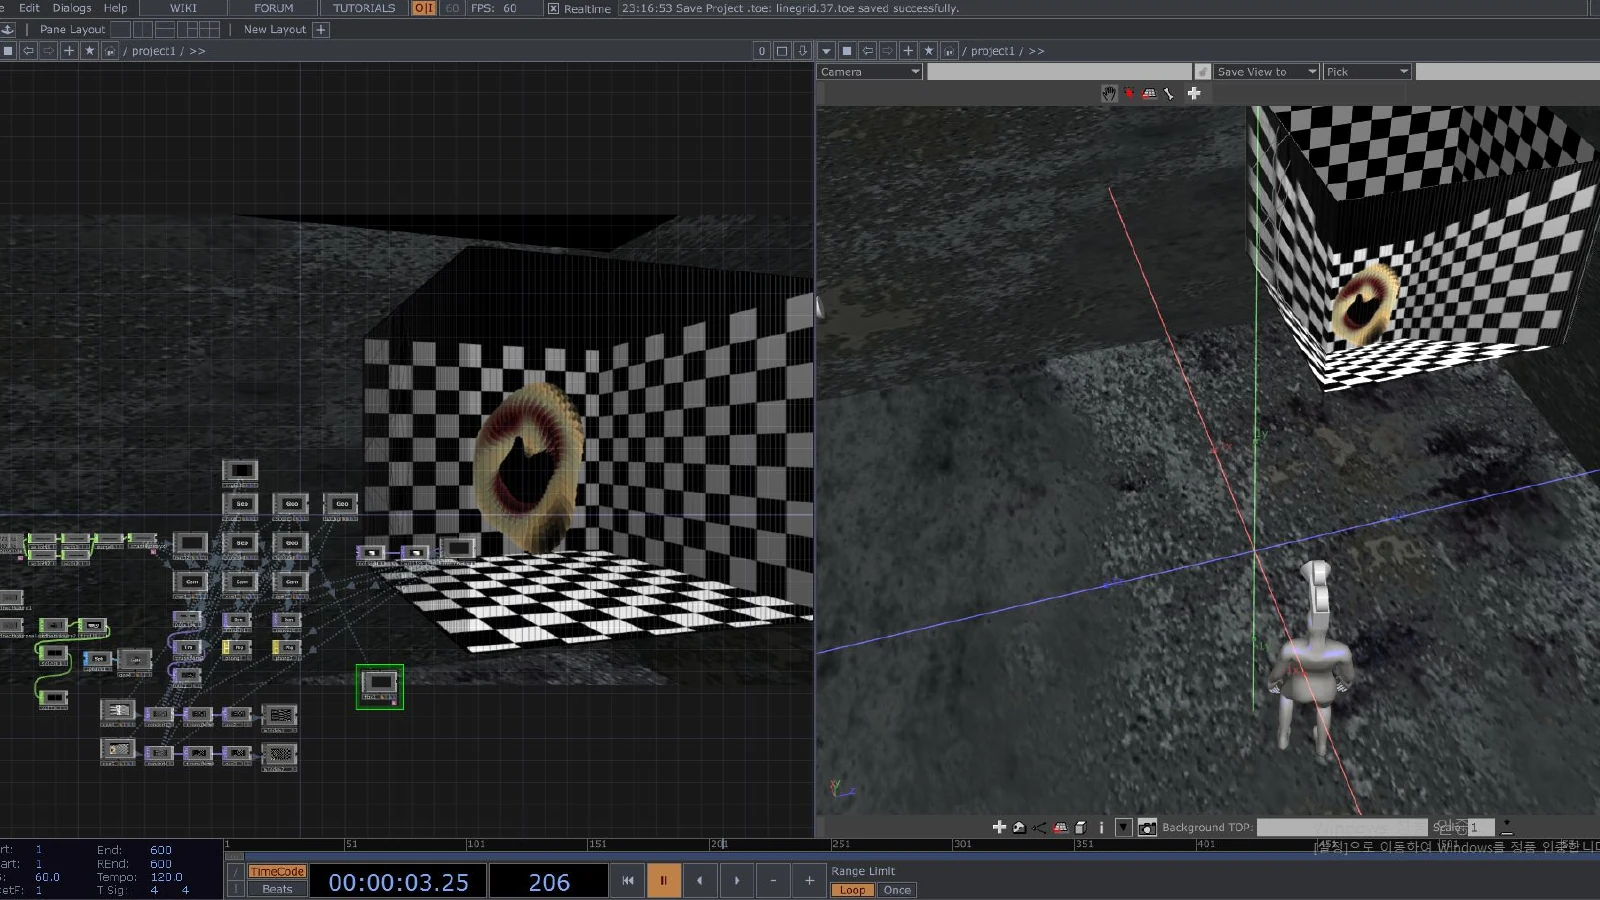The height and width of the screenshot is (900, 1600).
Task: Click the snapshot camera icon near Background TOP
Action: point(1147,827)
